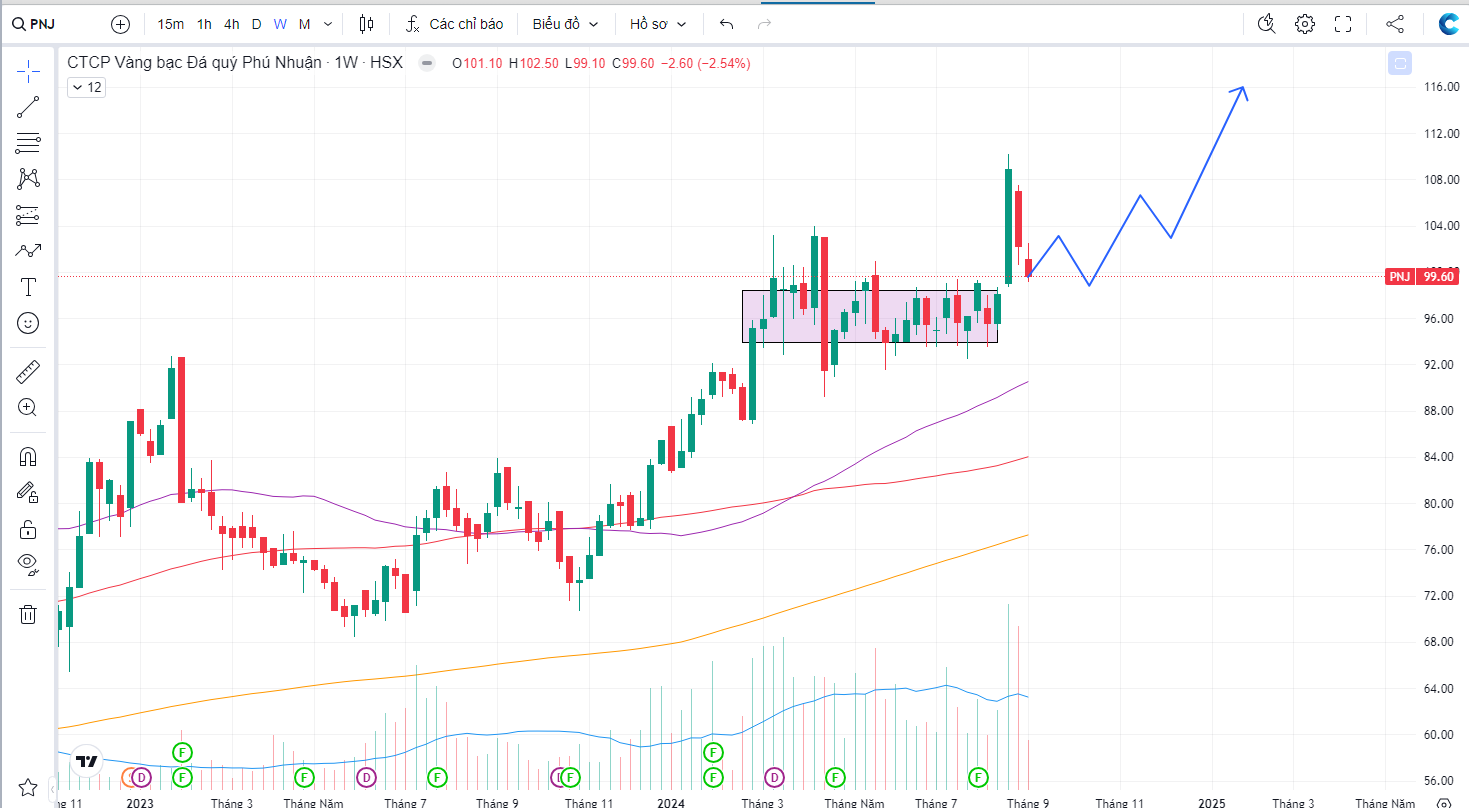Toggle magnet mode
The height and width of the screenshot is (808, 1469).
pos(28,457)
